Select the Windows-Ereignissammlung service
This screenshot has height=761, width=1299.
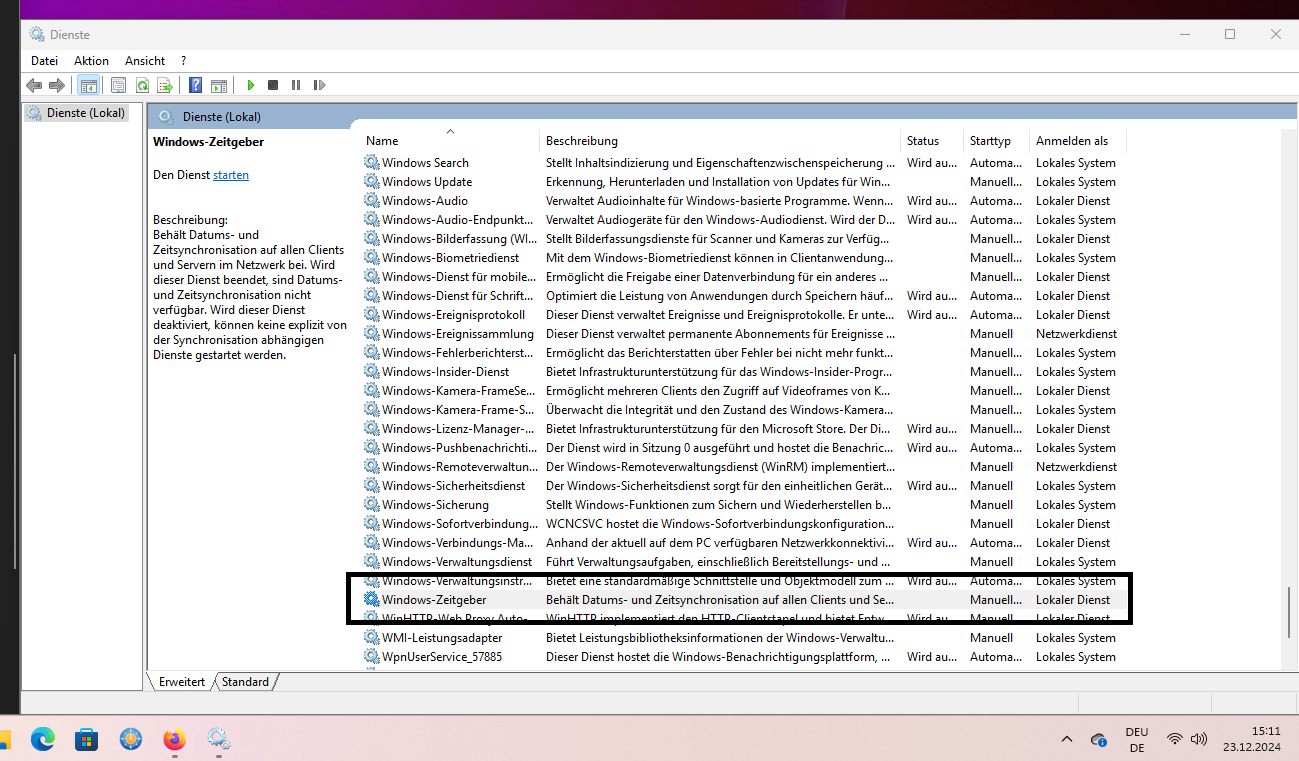[x=457, y=334]
